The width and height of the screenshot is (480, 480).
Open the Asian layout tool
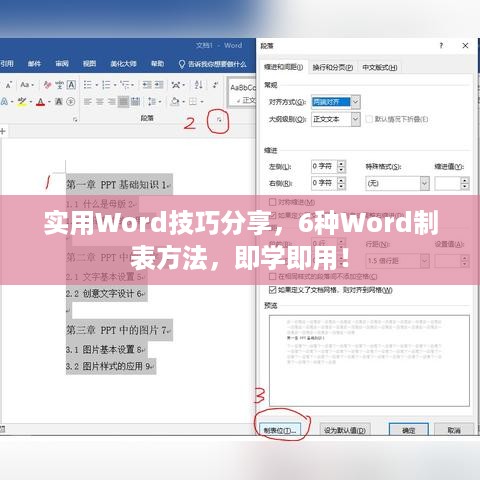[176, 85]
